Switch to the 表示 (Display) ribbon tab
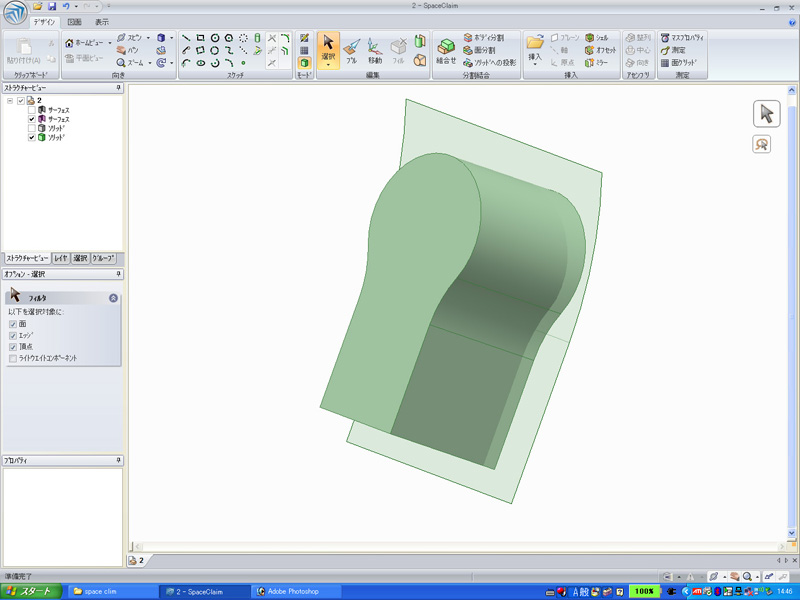 102,21
